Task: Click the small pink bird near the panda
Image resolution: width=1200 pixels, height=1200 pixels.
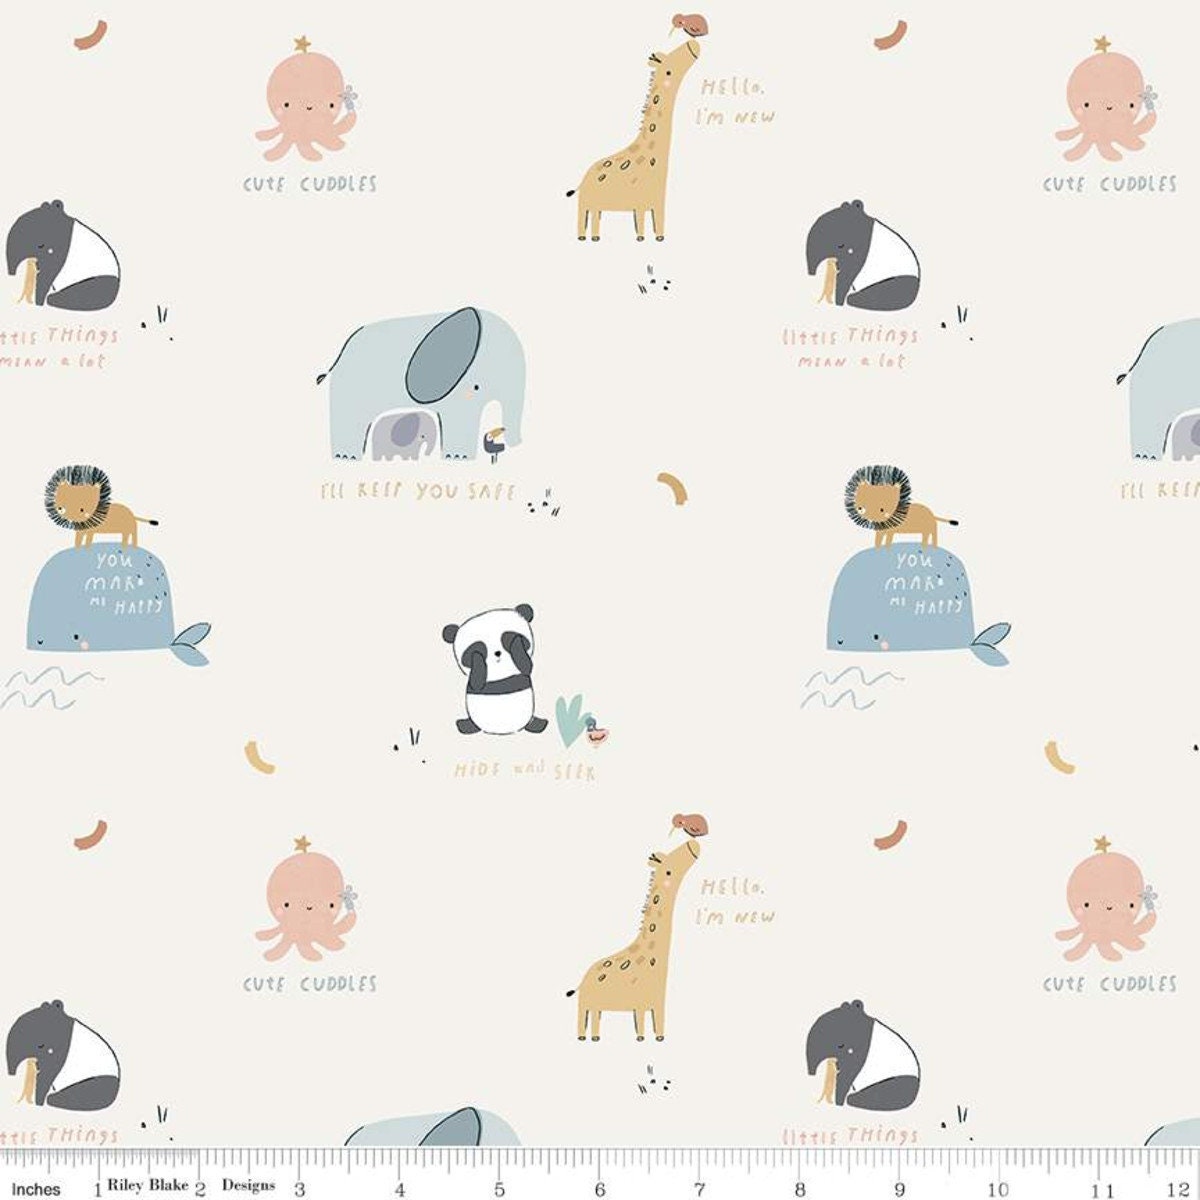Action: pos(597,733)
